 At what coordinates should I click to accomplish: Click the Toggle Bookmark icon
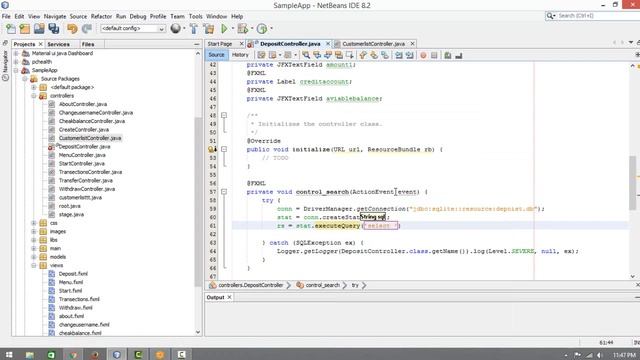385,55
